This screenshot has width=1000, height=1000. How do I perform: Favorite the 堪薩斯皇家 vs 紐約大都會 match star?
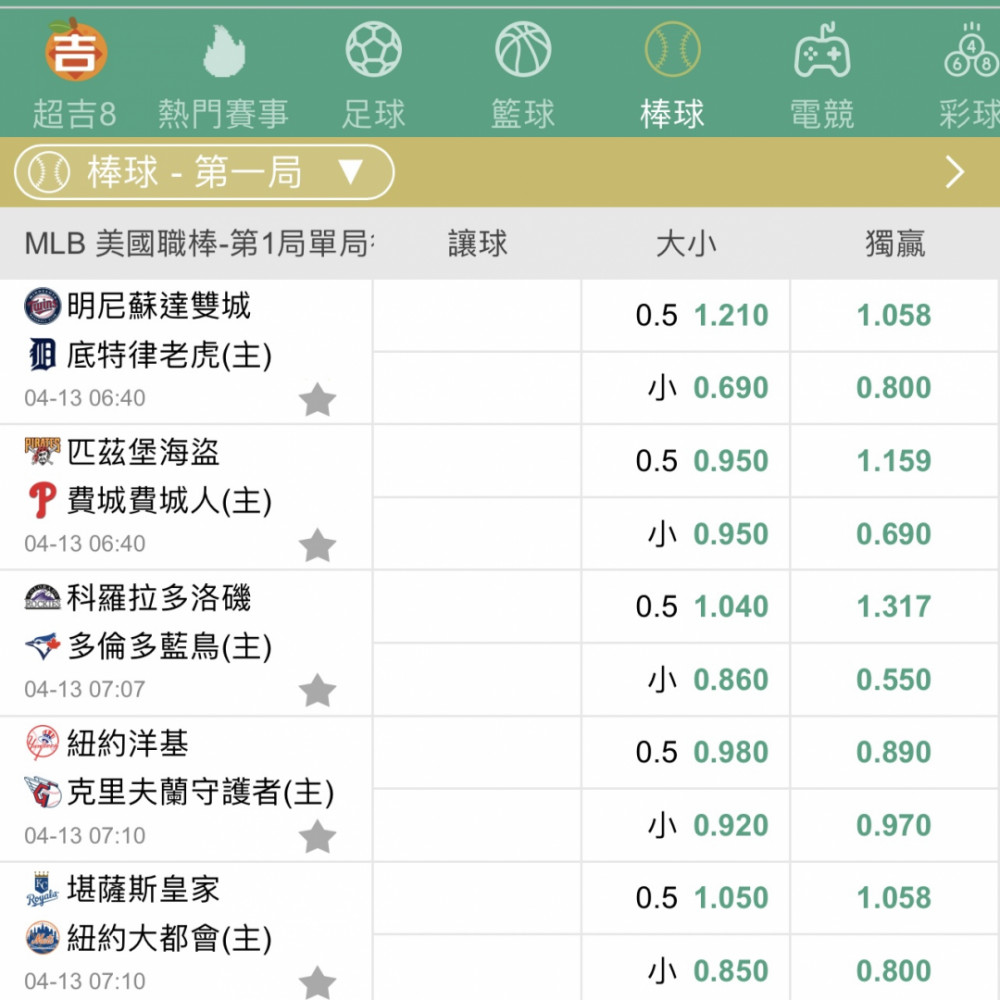click(x=317, y=982)
